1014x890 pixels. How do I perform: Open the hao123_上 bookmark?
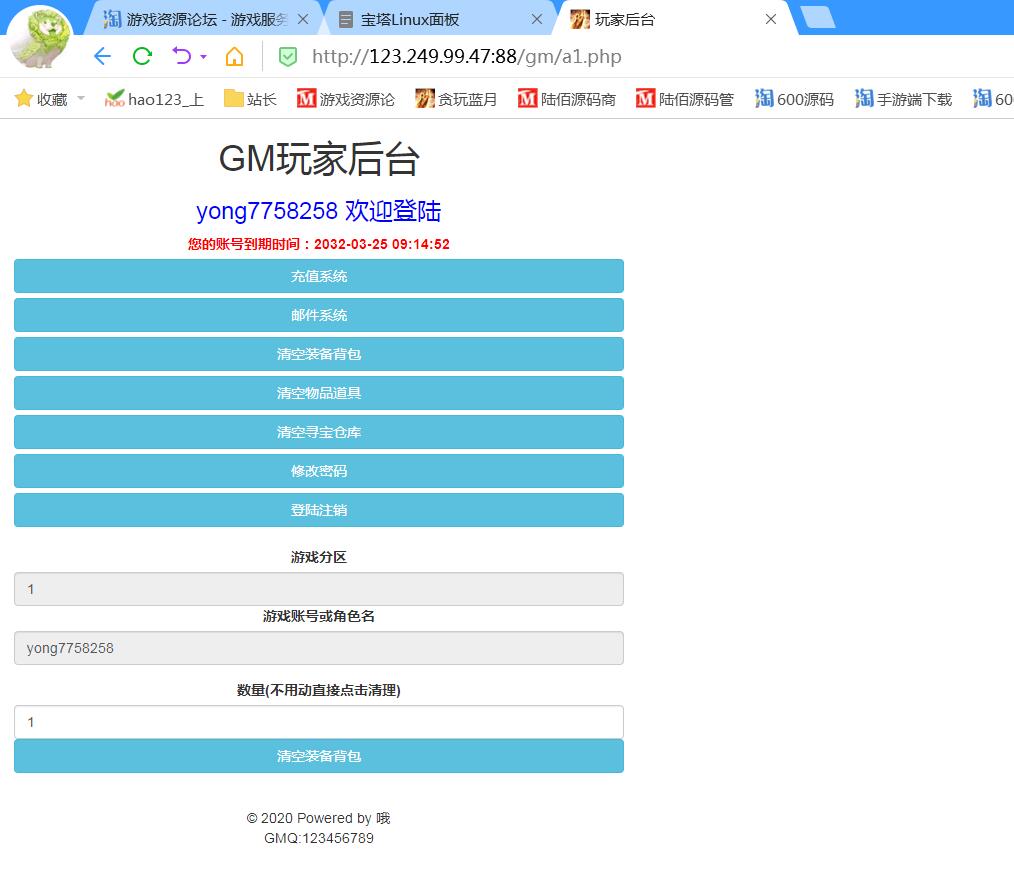point(154,98)
